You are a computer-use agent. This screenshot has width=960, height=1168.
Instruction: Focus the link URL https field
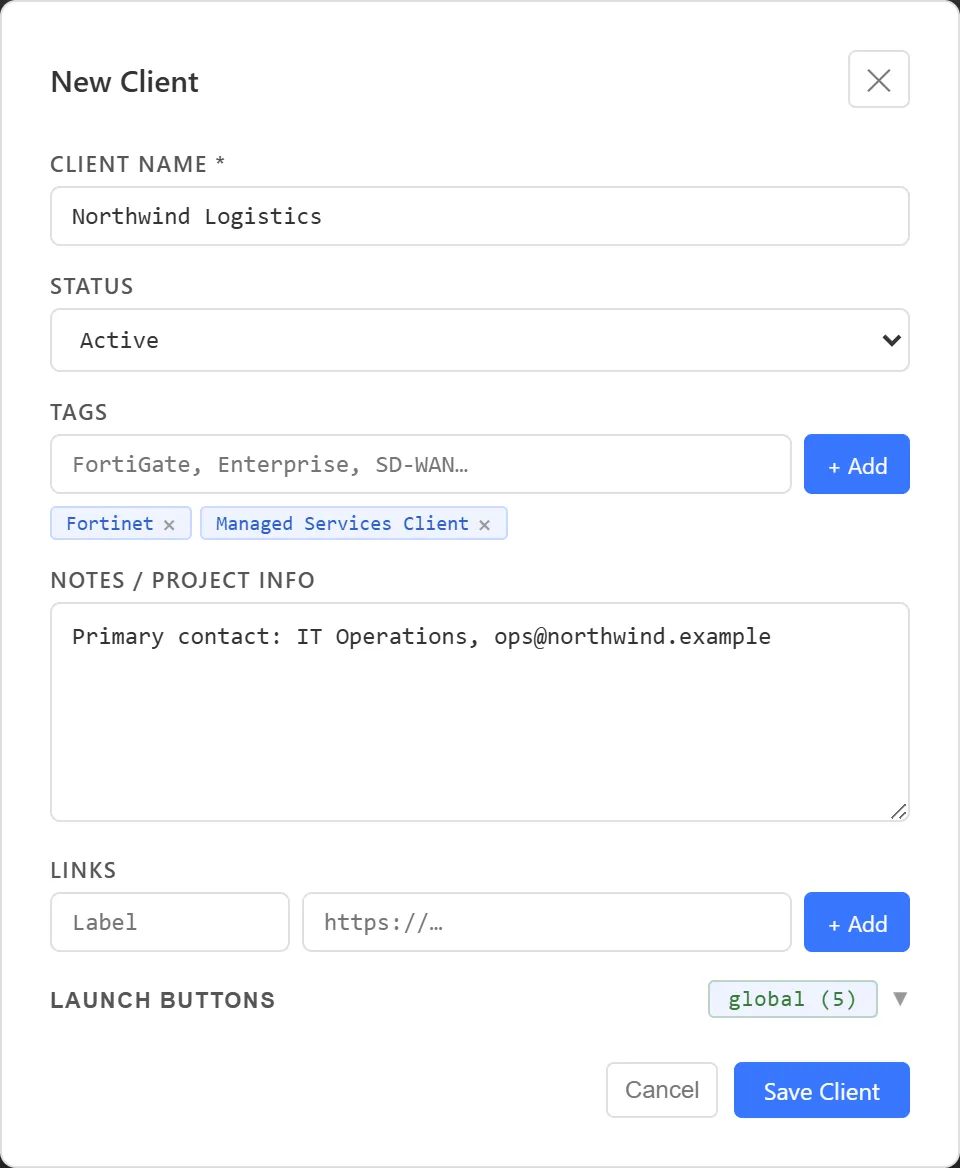pyautogui.click(x=547, y=922)
